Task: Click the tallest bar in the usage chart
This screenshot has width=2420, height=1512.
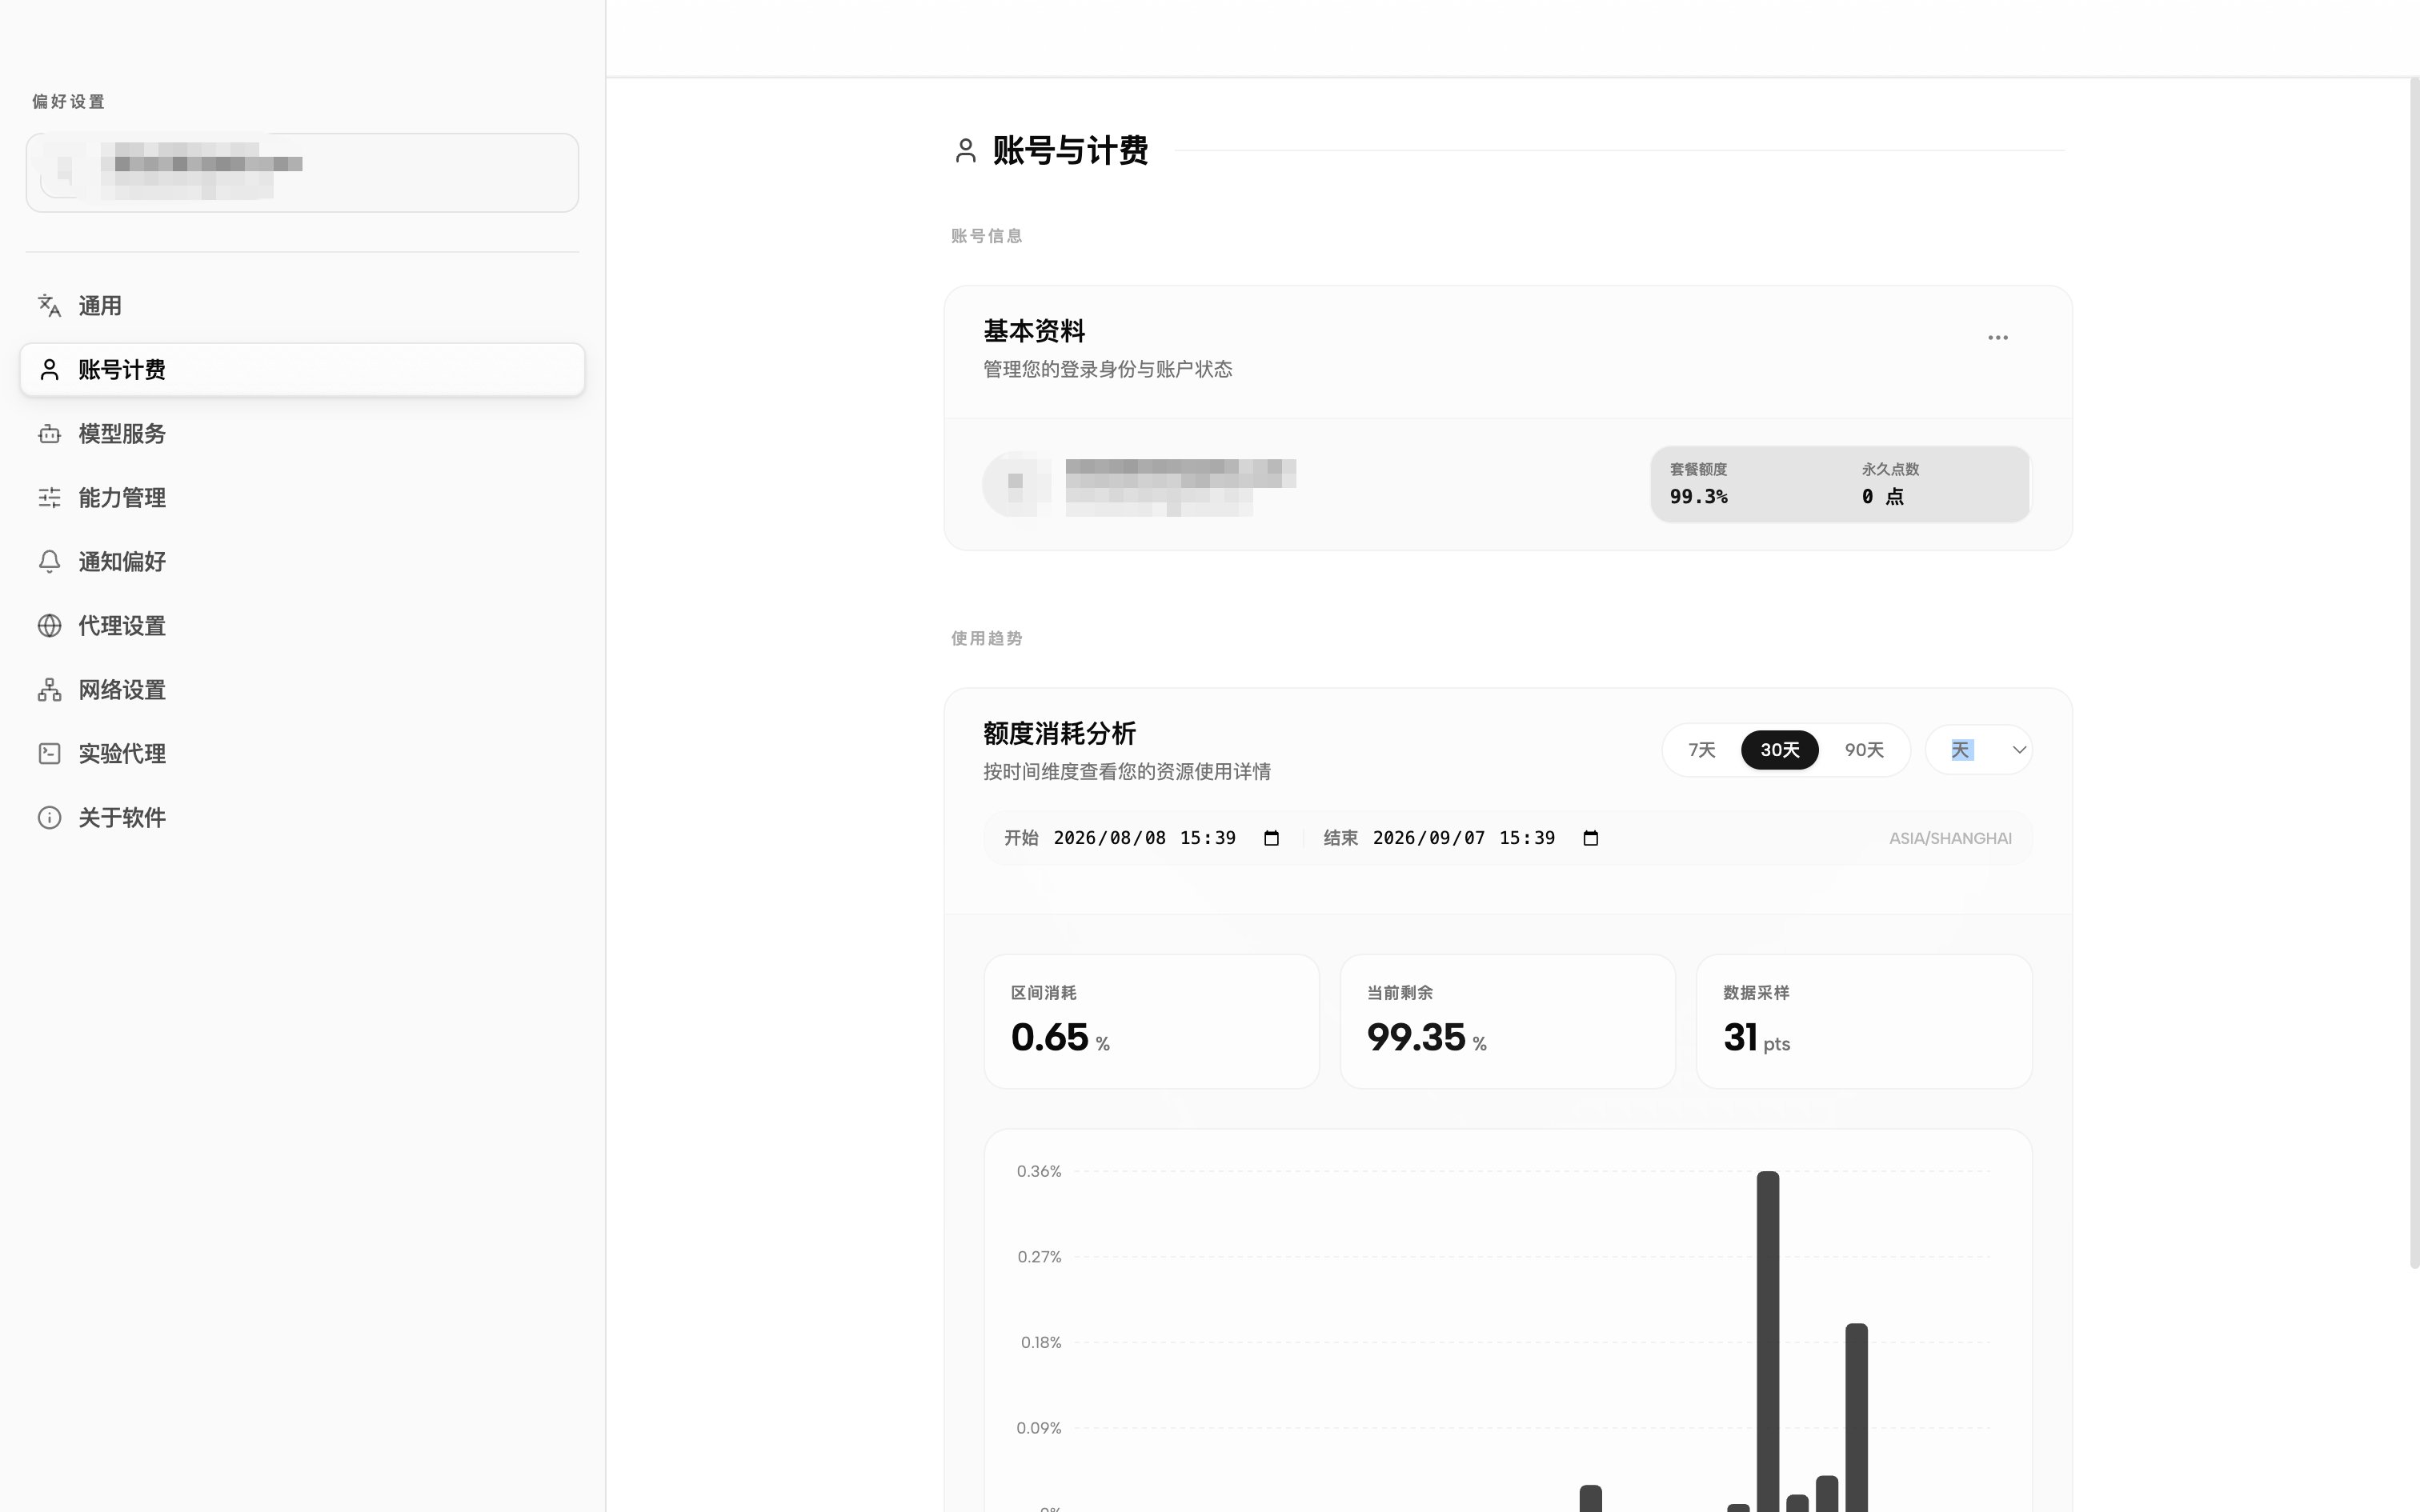Action: (x=1767, y=1341)
